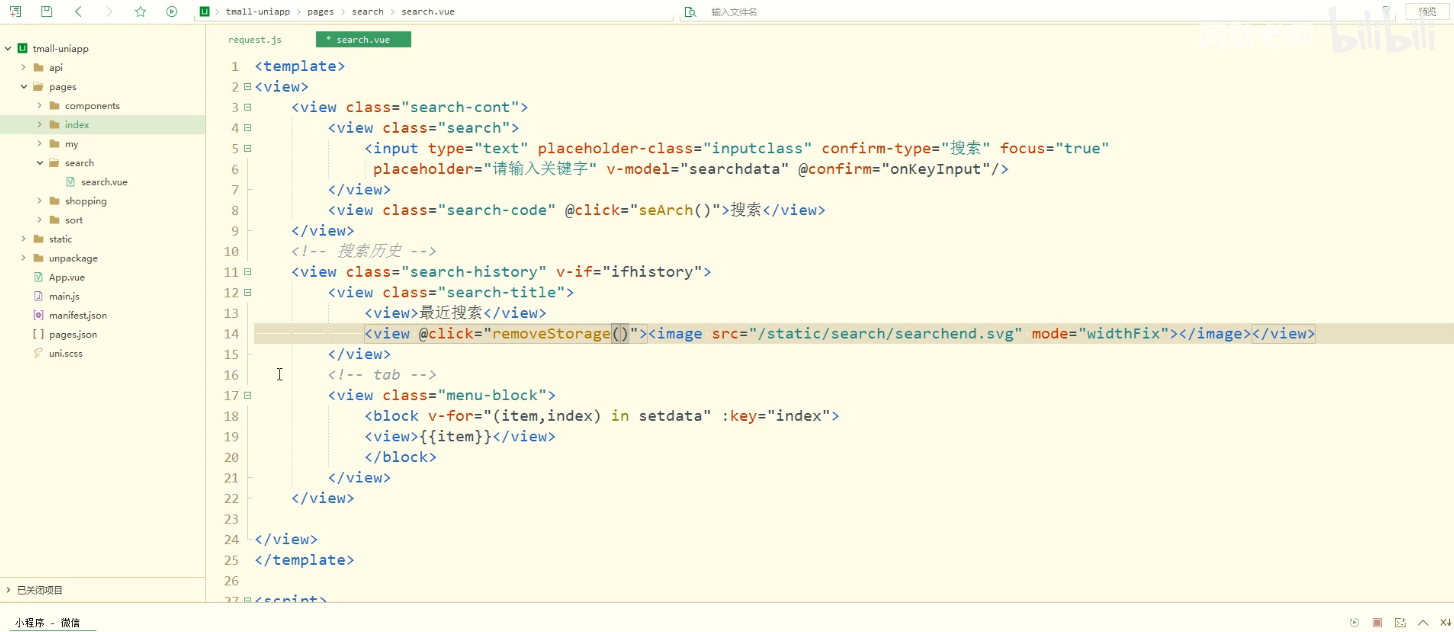Open search.vue in the project tree

click(104, 182)
